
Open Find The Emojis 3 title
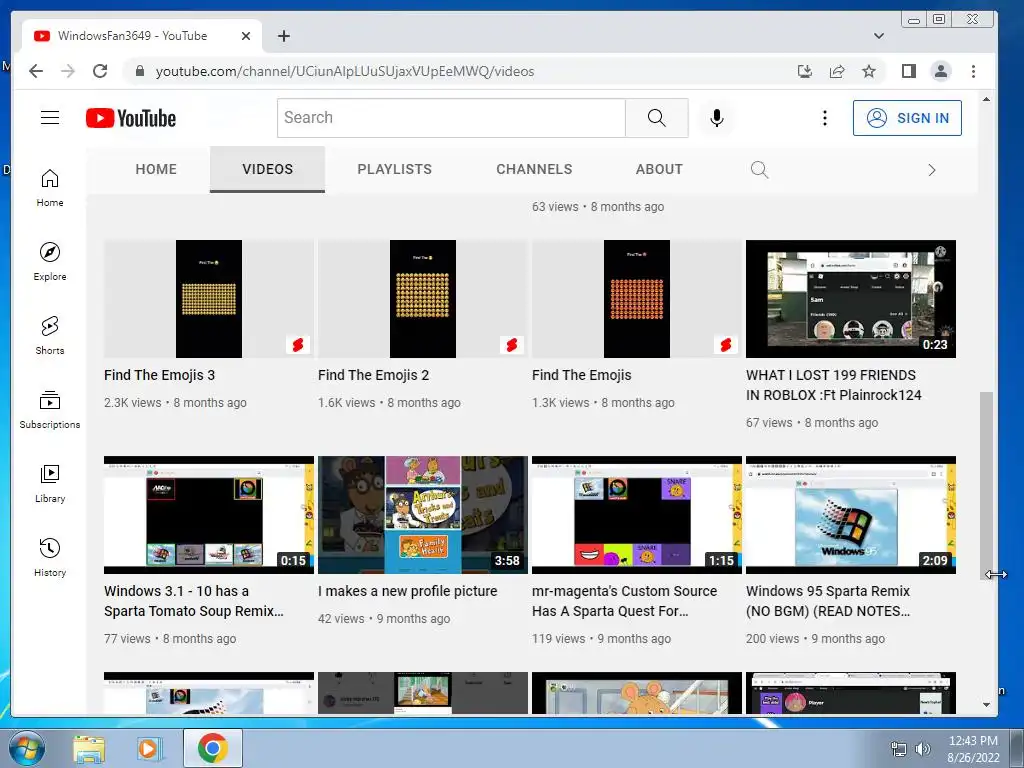[x=159, y=375]
